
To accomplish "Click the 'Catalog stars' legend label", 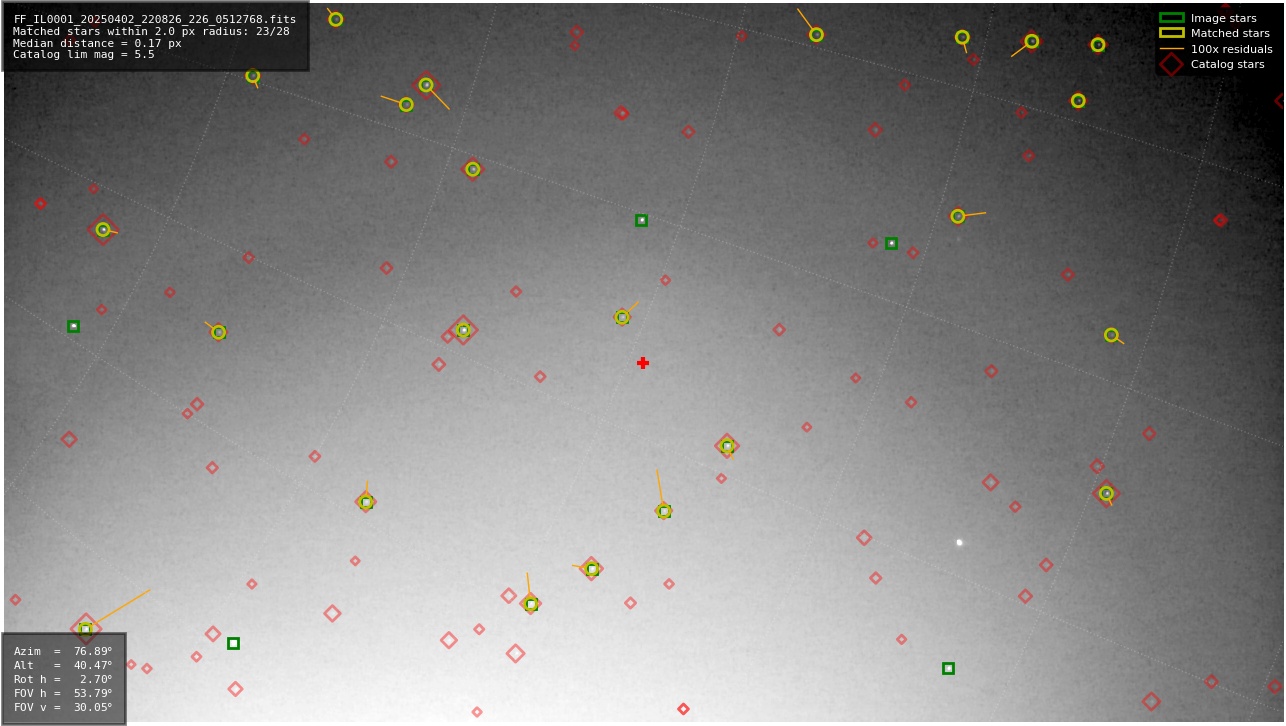I will tap(1227, 64).
